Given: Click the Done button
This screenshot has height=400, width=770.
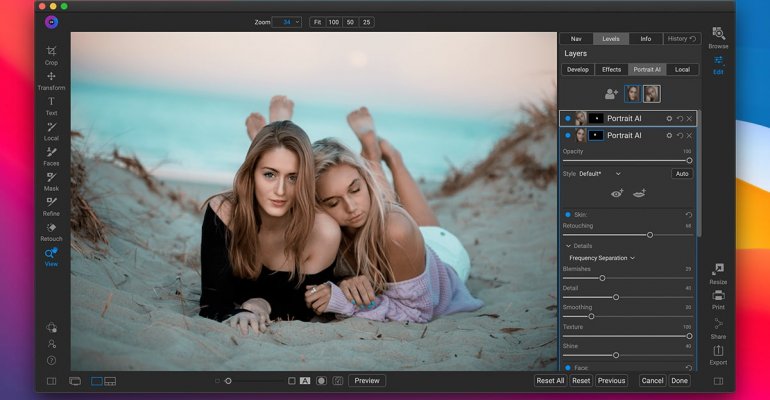Looking at the screenshot, I should 680,381.
